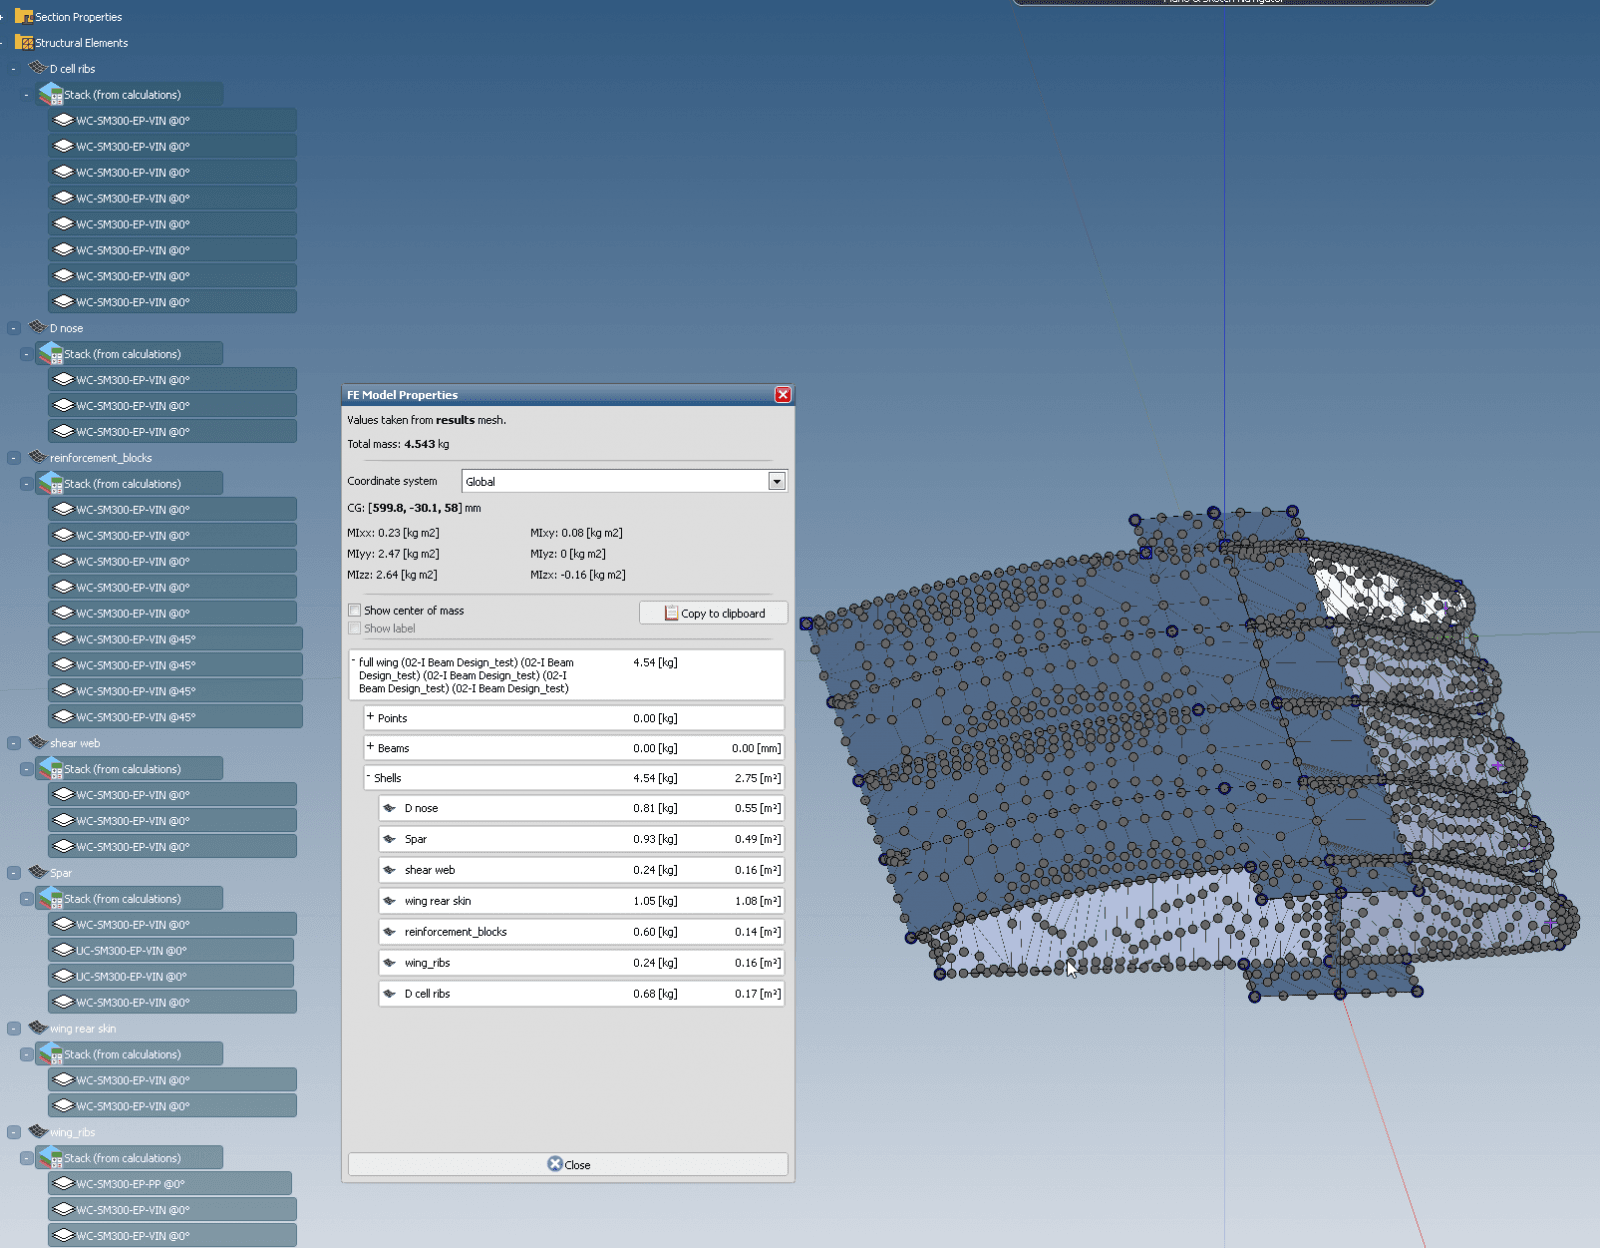Click the D cell ribs layer icon

coord(38,68)
